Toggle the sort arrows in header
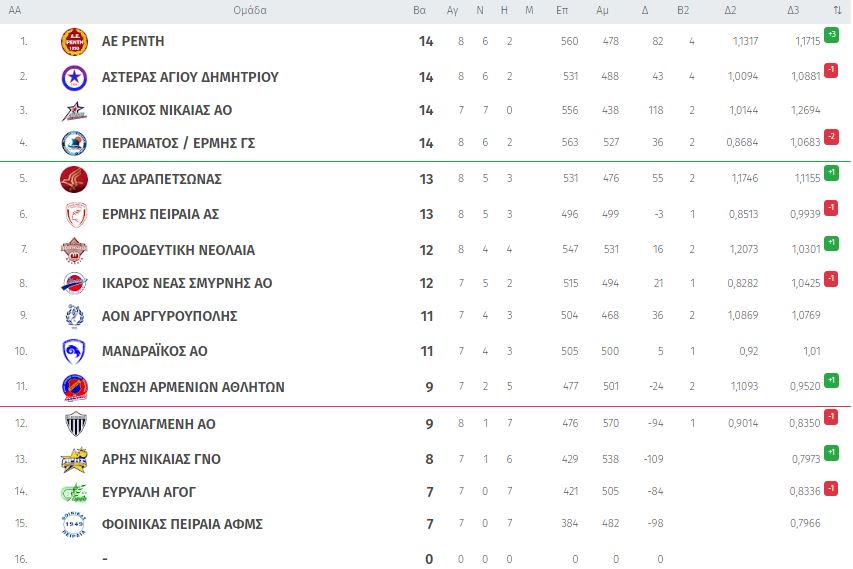Screen dimensions: 853x569 tap(837, 10)
